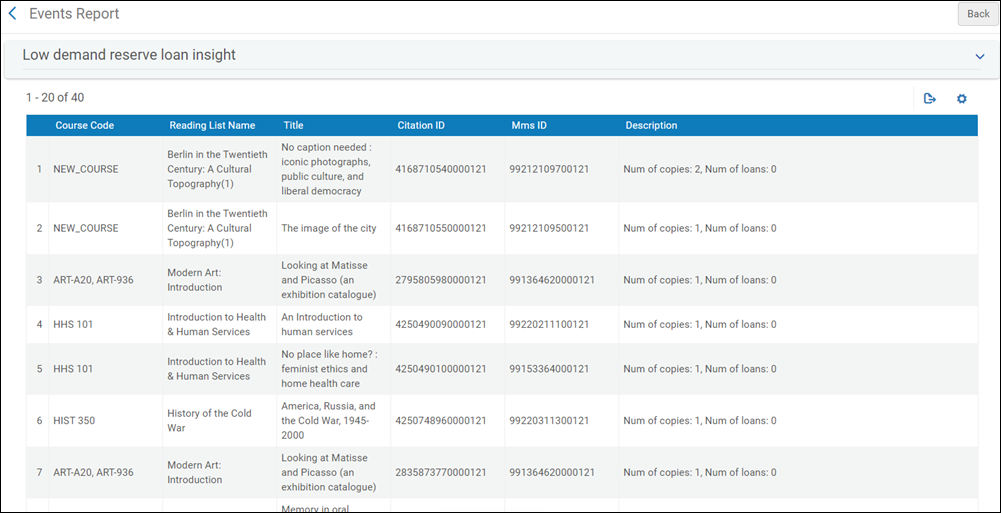Image resolution: width=1001 pixels, height=513 pixels.
Task: Click Citation ID 4168710540000121
Action: pos(441,169)
